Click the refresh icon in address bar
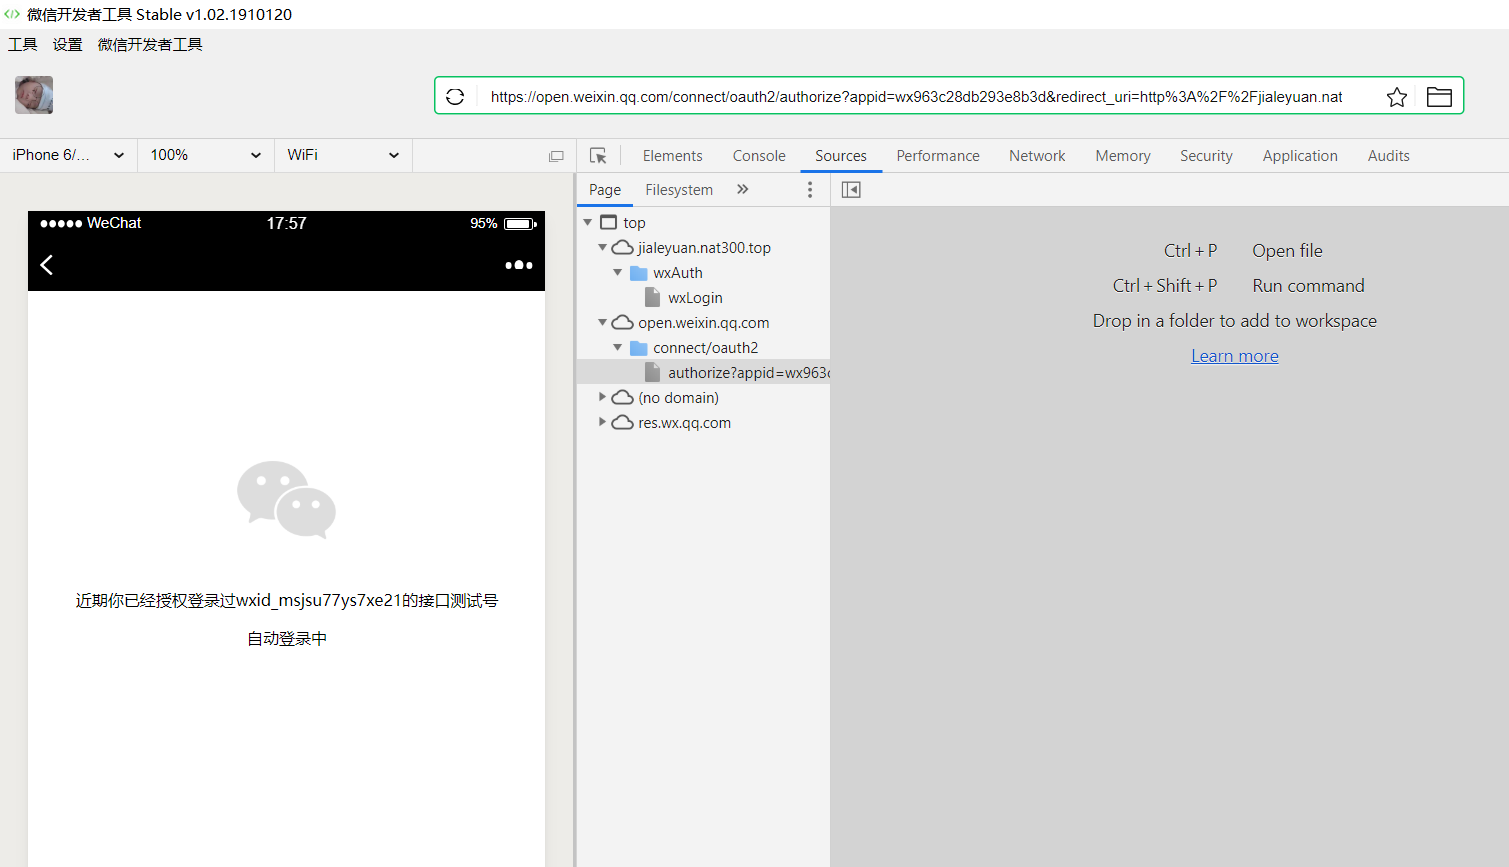1509x867 pixels. [x=455, y=97]
